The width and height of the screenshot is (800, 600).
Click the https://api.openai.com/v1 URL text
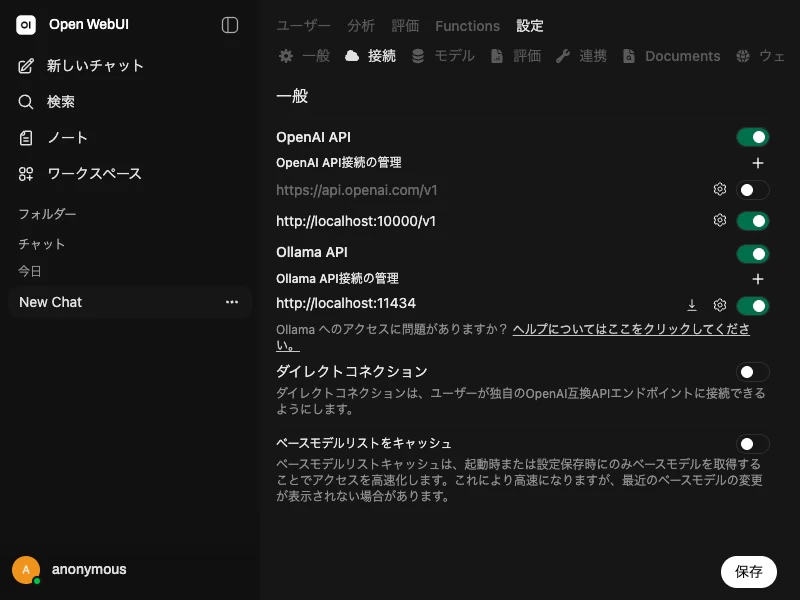357,190
